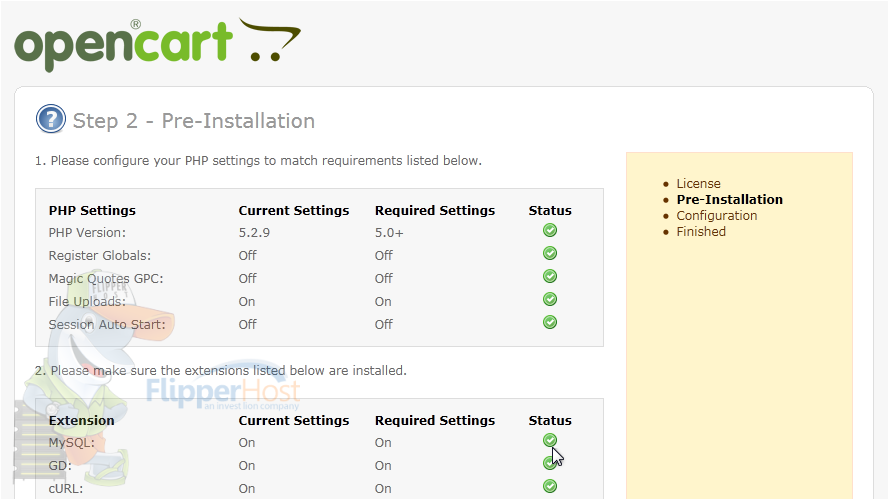Select Configuration in the steps list
This screenshot has height=500, width=889.
click(717, 215)
